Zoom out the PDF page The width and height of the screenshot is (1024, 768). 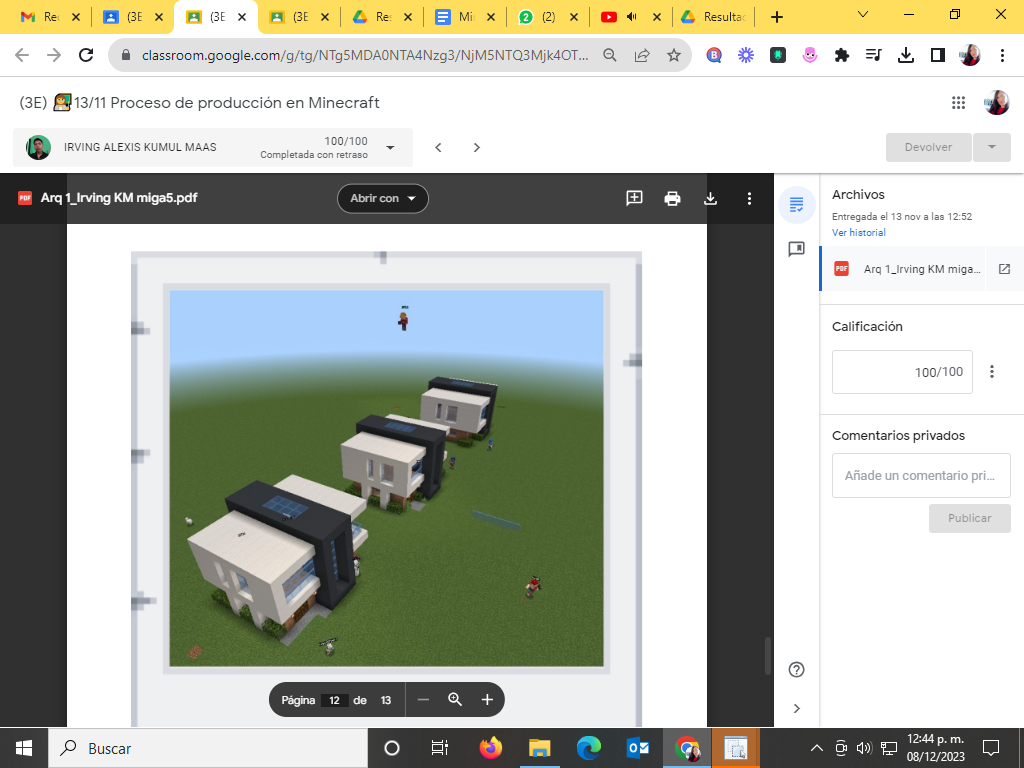tap(423, 700)
